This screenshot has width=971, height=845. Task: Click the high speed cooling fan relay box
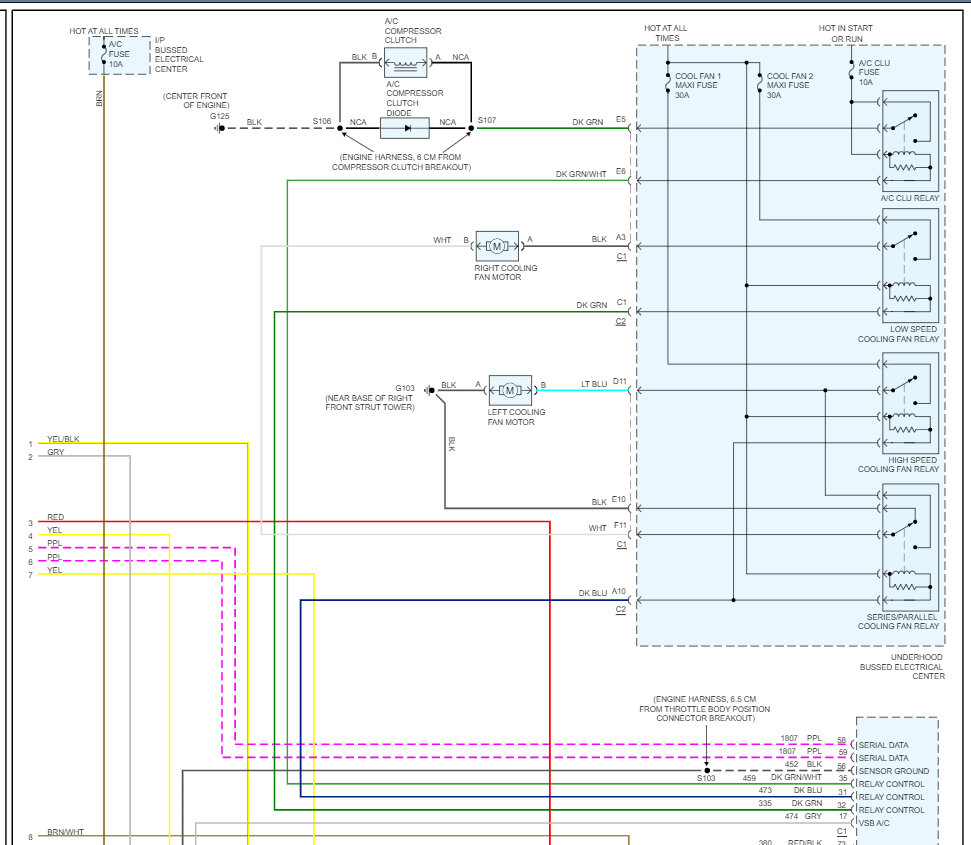(x=910, y=404)
